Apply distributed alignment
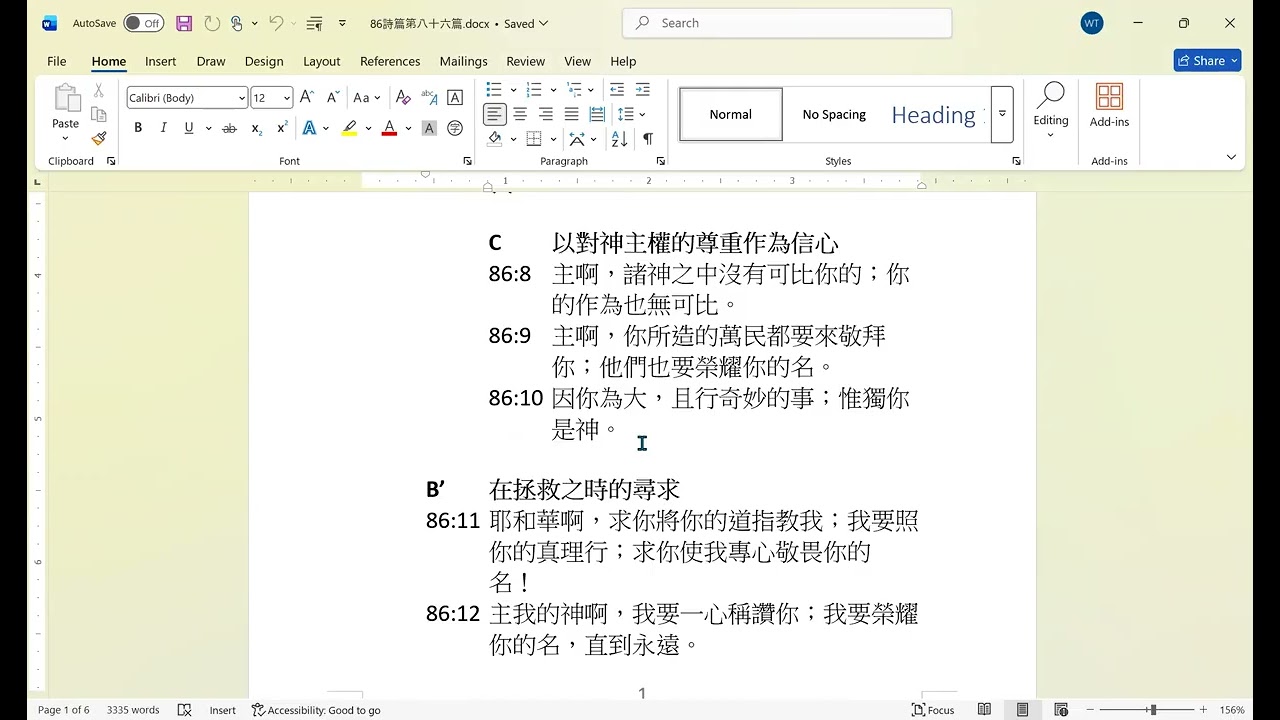1280x720 pixels. 597,114
